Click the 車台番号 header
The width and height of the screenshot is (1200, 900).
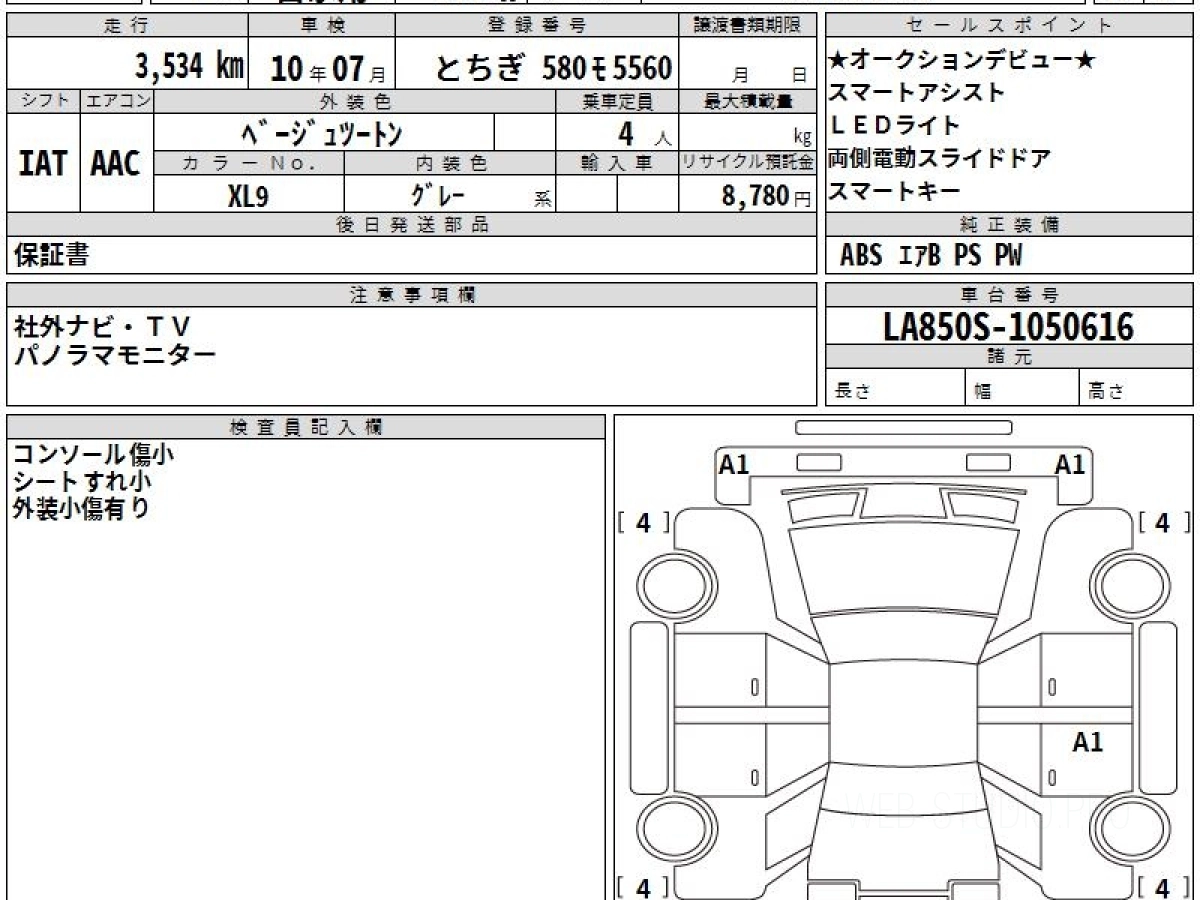1009,295
